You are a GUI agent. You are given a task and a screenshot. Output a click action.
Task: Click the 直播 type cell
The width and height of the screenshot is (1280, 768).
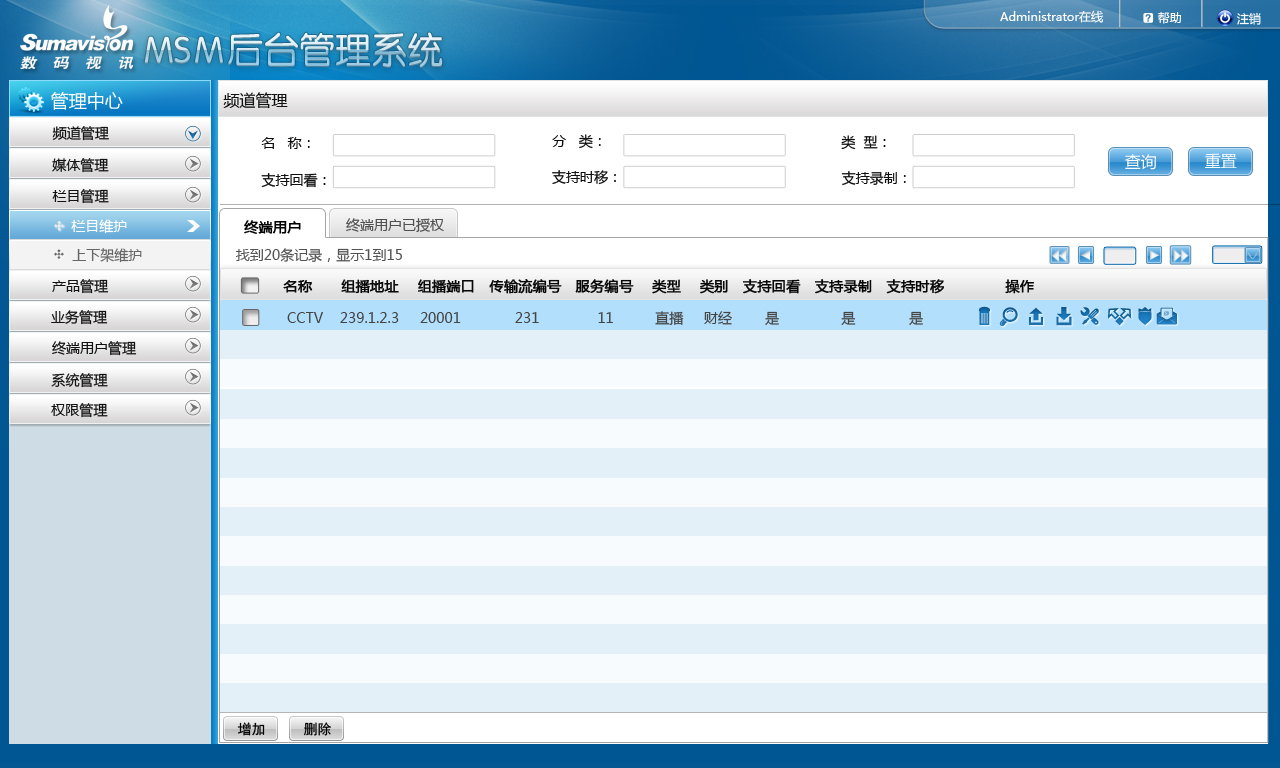coord(669,318)
